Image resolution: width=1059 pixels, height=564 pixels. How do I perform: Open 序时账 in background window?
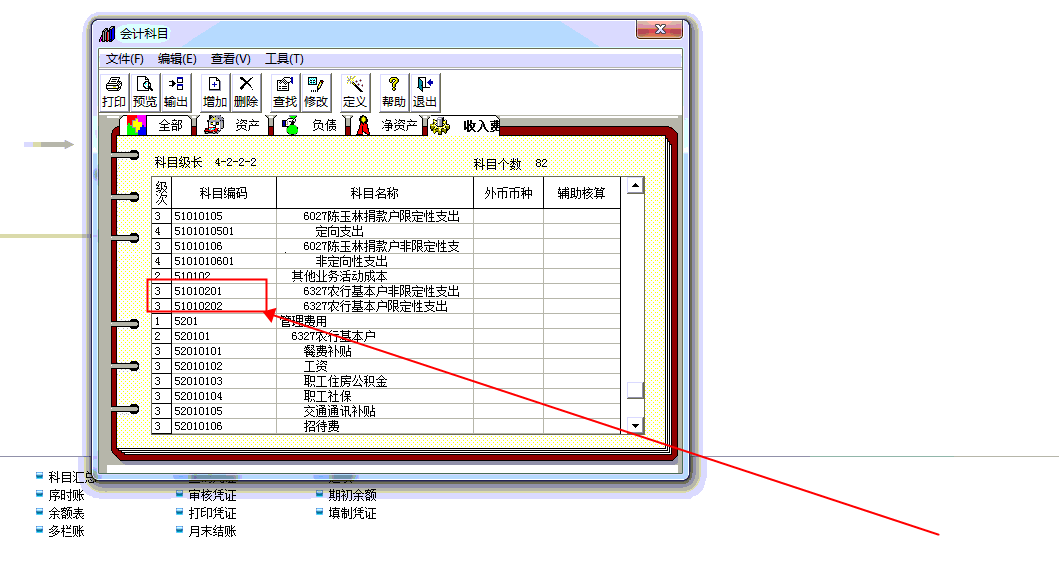click(x=66, y=495)
